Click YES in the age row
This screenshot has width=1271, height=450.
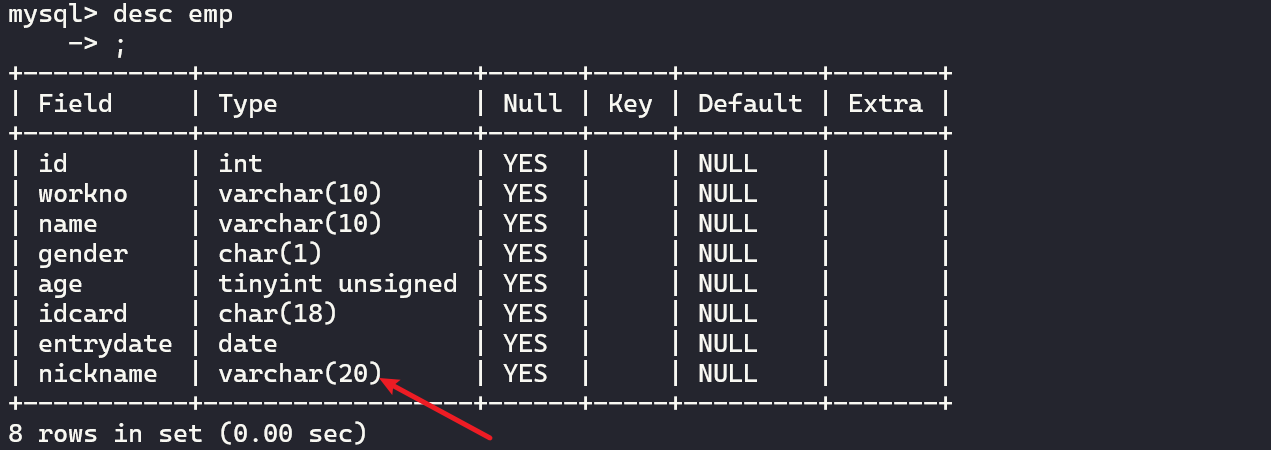click(x=525, y=284)
